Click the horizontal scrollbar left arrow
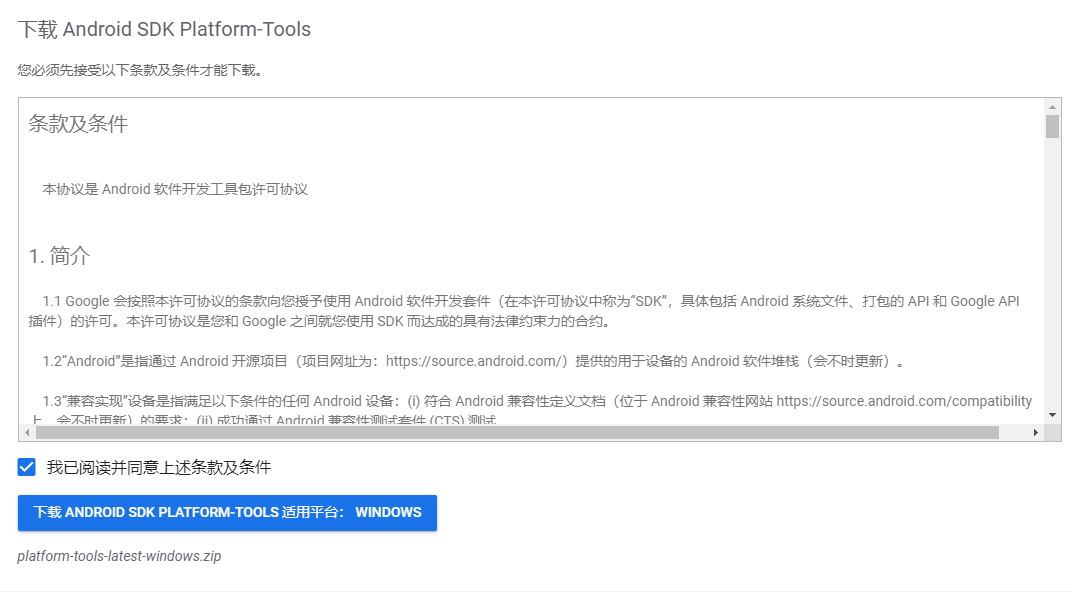This screenshot has width=1072, height=592. pyautogui.click(x=27, y=433)
